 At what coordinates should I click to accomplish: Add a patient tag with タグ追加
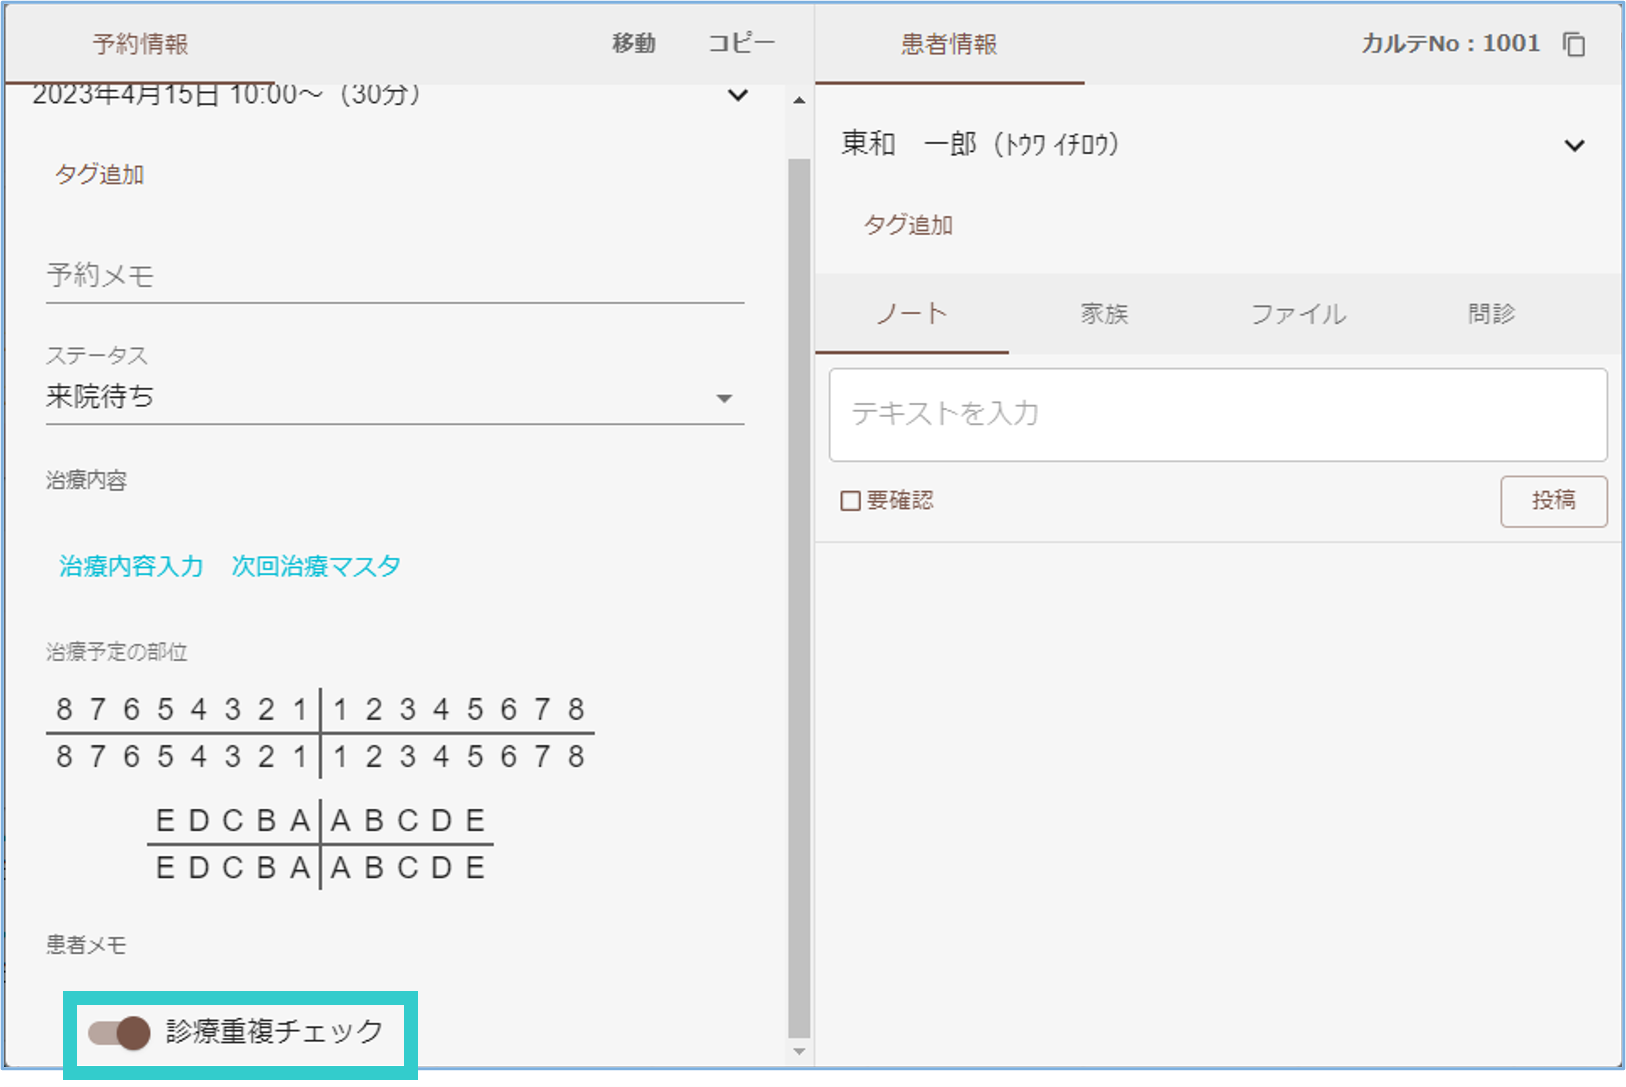(908, 225)
